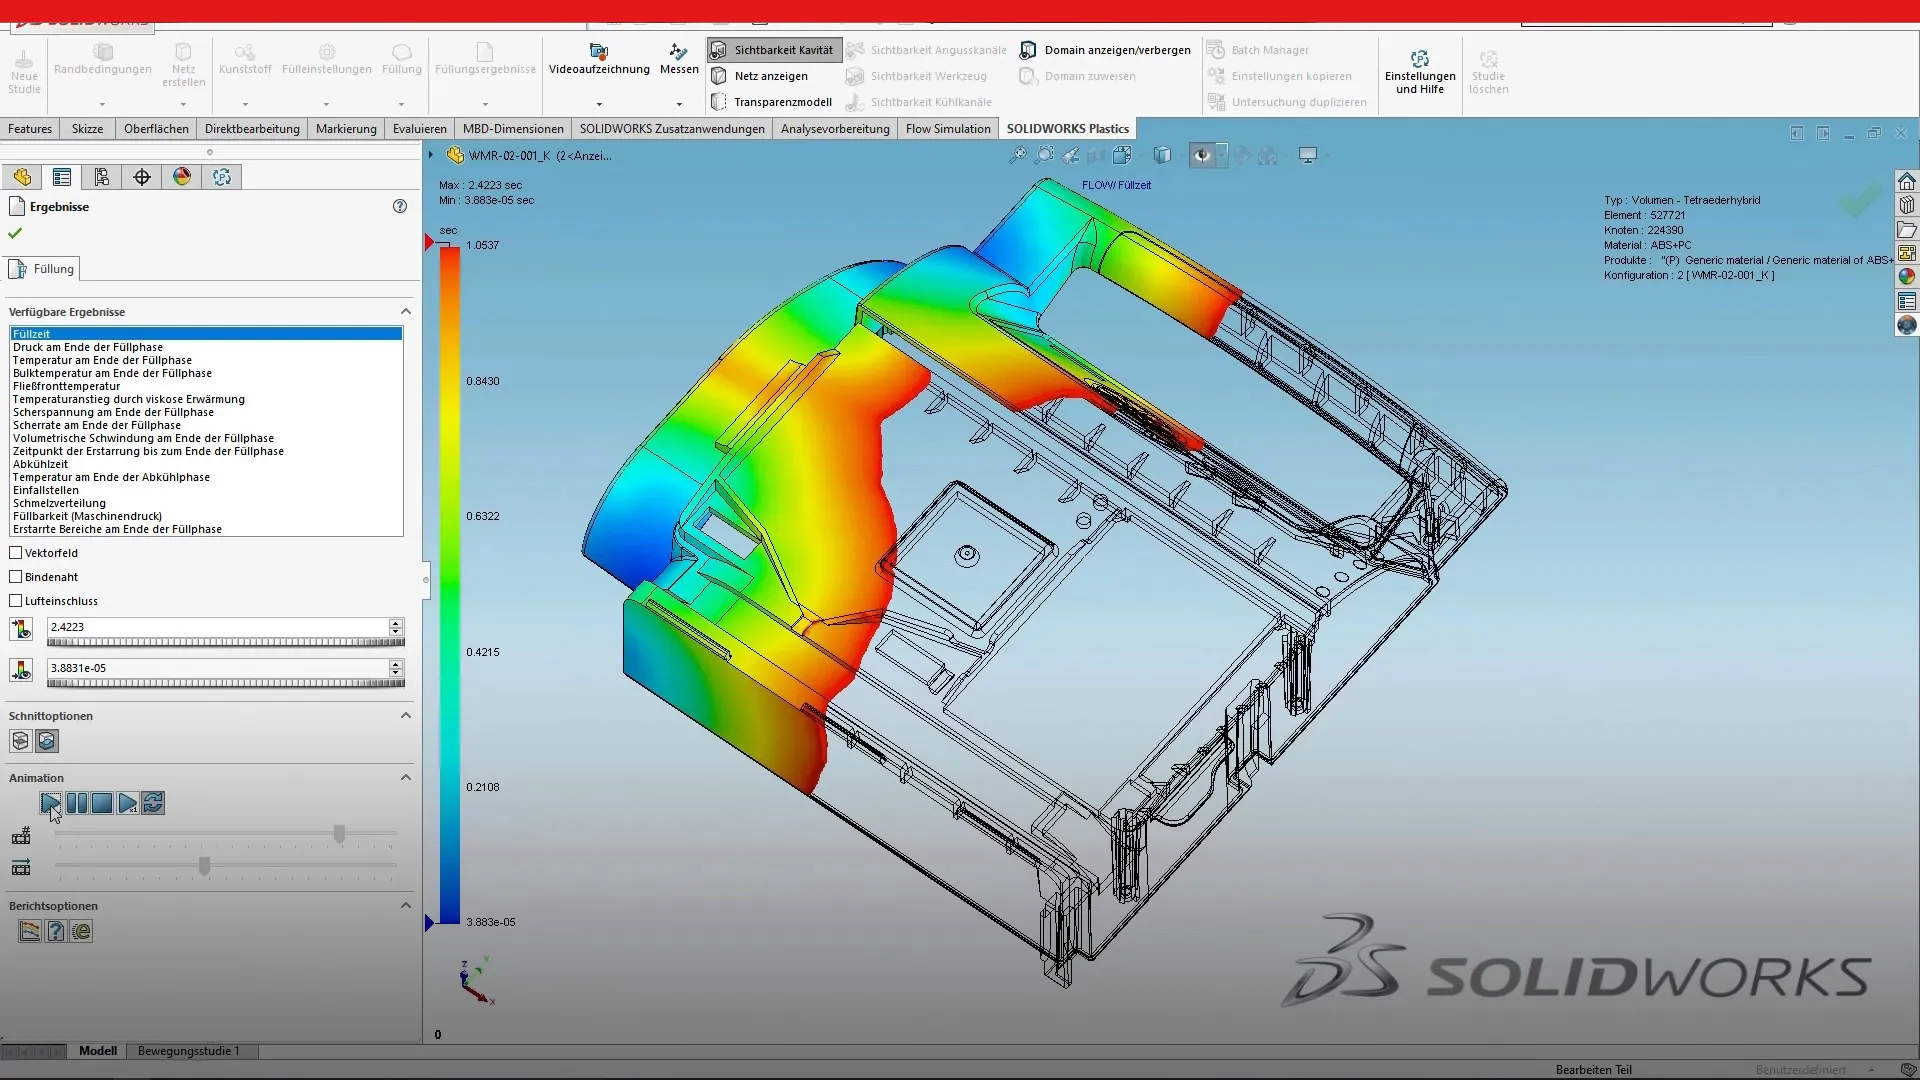This screenshot has width=1920, height=1080.
Task: Activate the Zoom to Fit view tool
Action: tap(1018, 155)
